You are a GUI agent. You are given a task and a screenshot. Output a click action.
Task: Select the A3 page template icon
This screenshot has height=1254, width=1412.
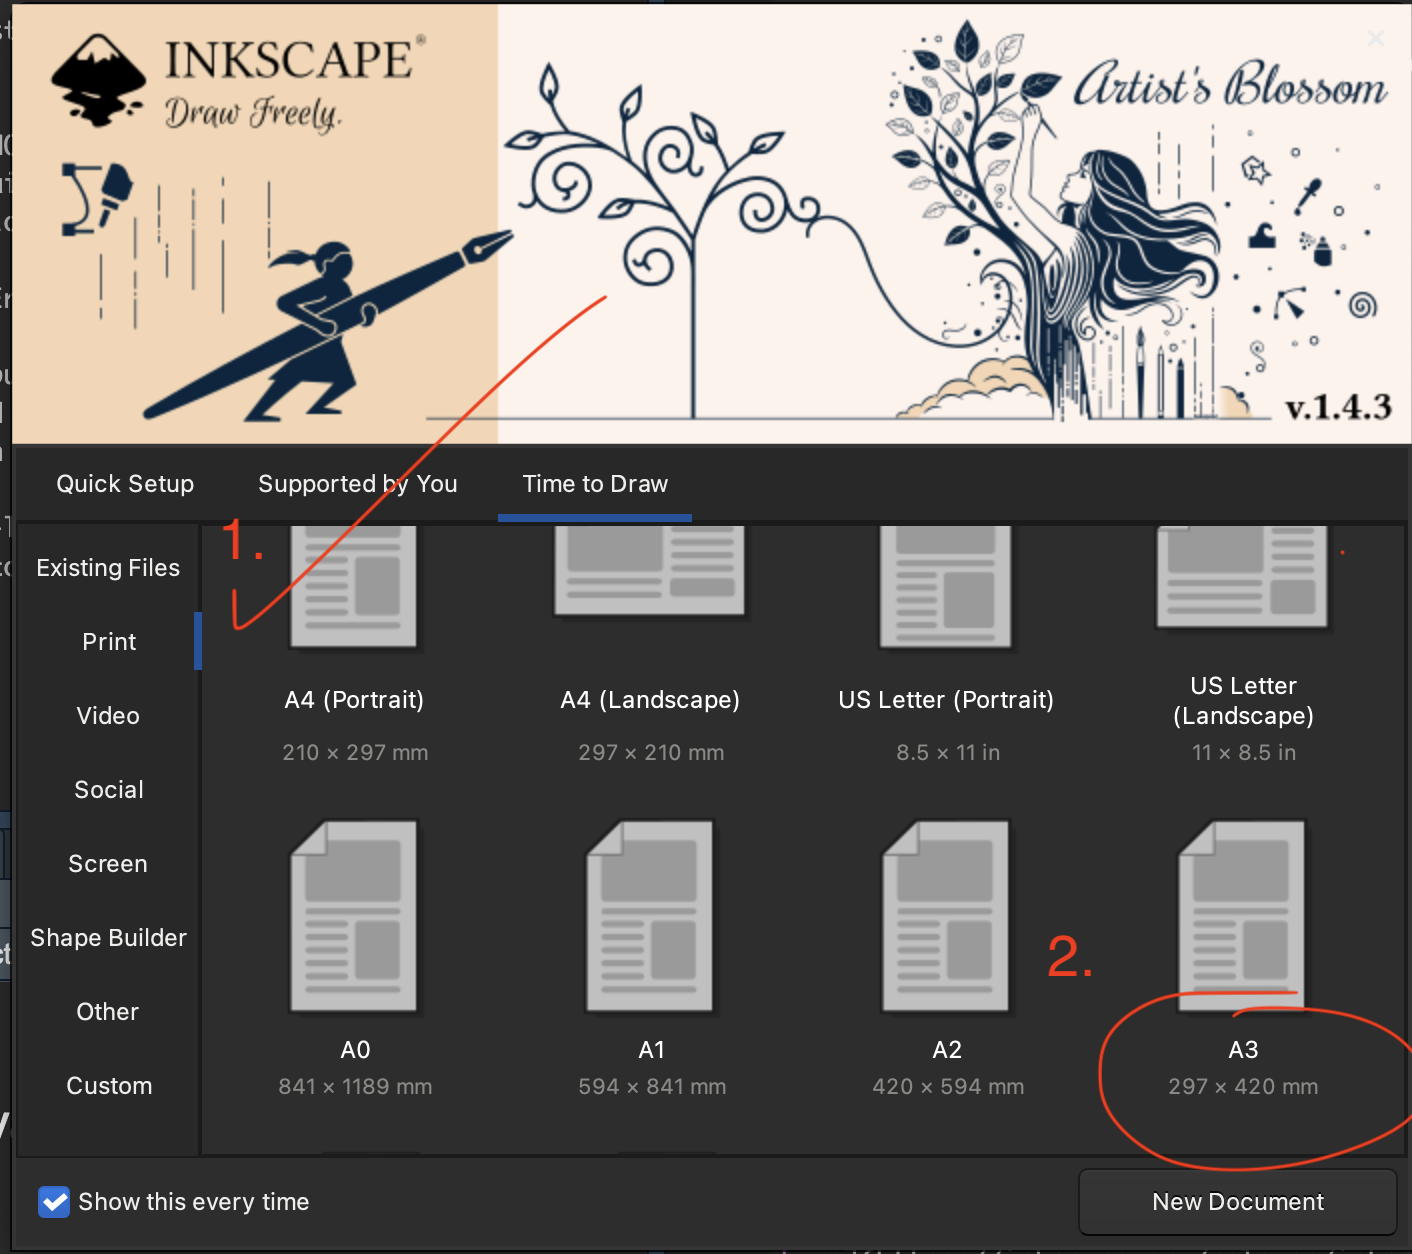(x=1243, y=916)
